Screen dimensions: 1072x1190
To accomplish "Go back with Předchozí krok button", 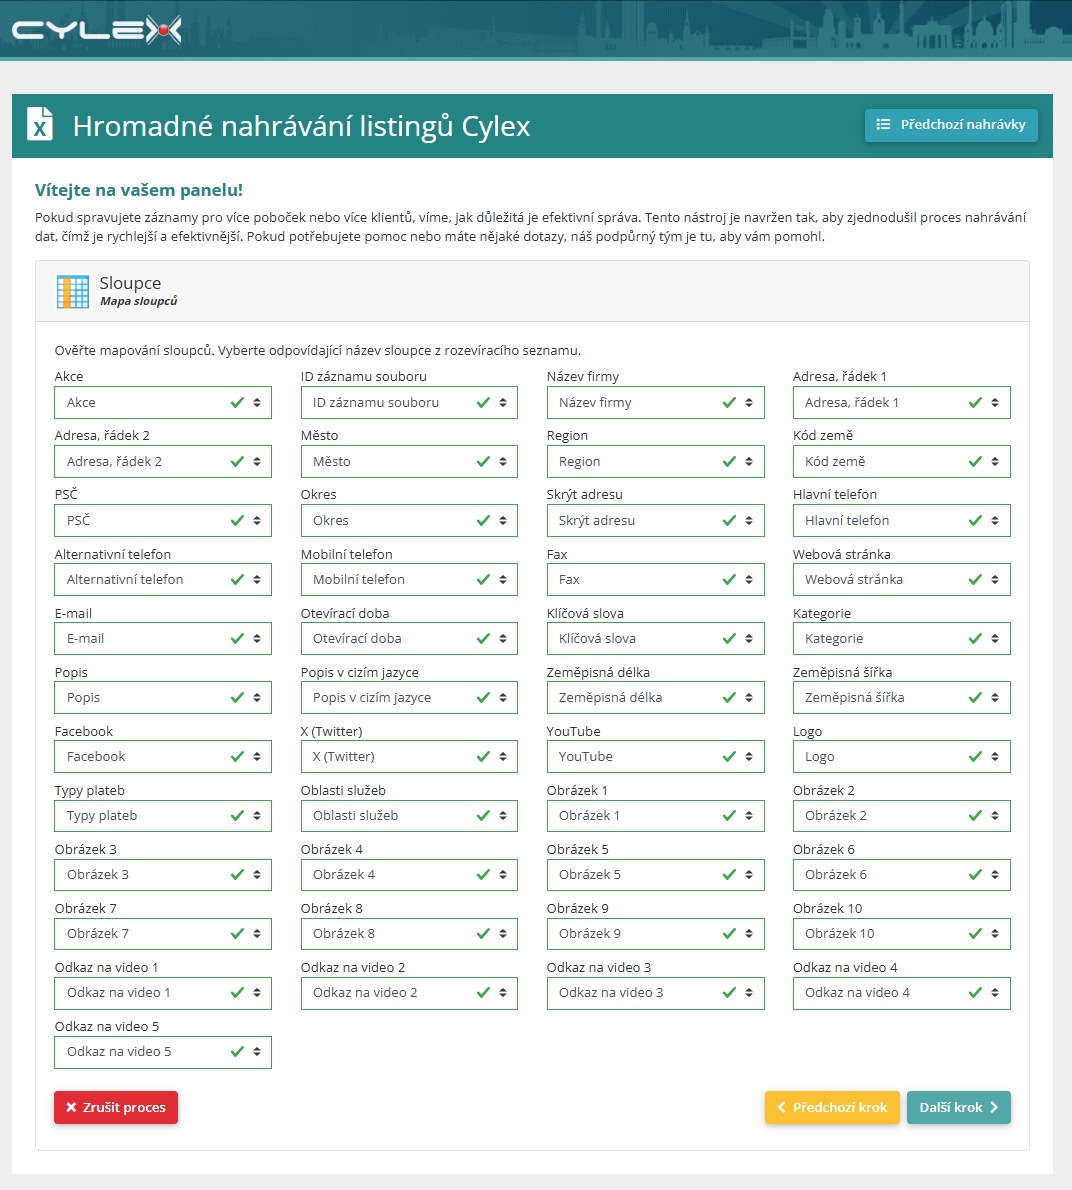I will (832, 1107).
